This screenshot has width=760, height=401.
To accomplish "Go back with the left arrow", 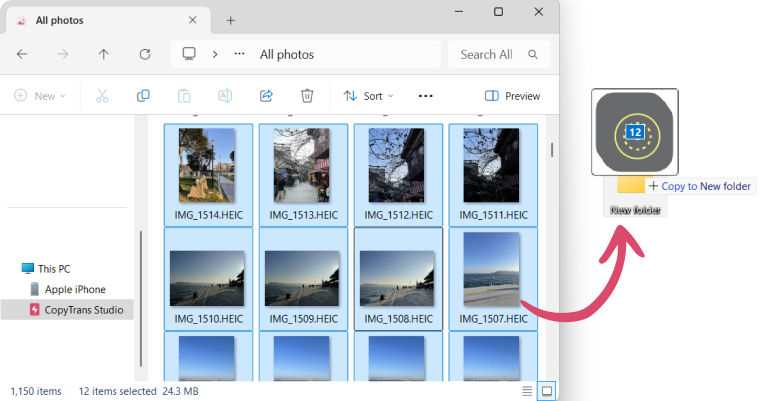I will (x=22, y=54).
